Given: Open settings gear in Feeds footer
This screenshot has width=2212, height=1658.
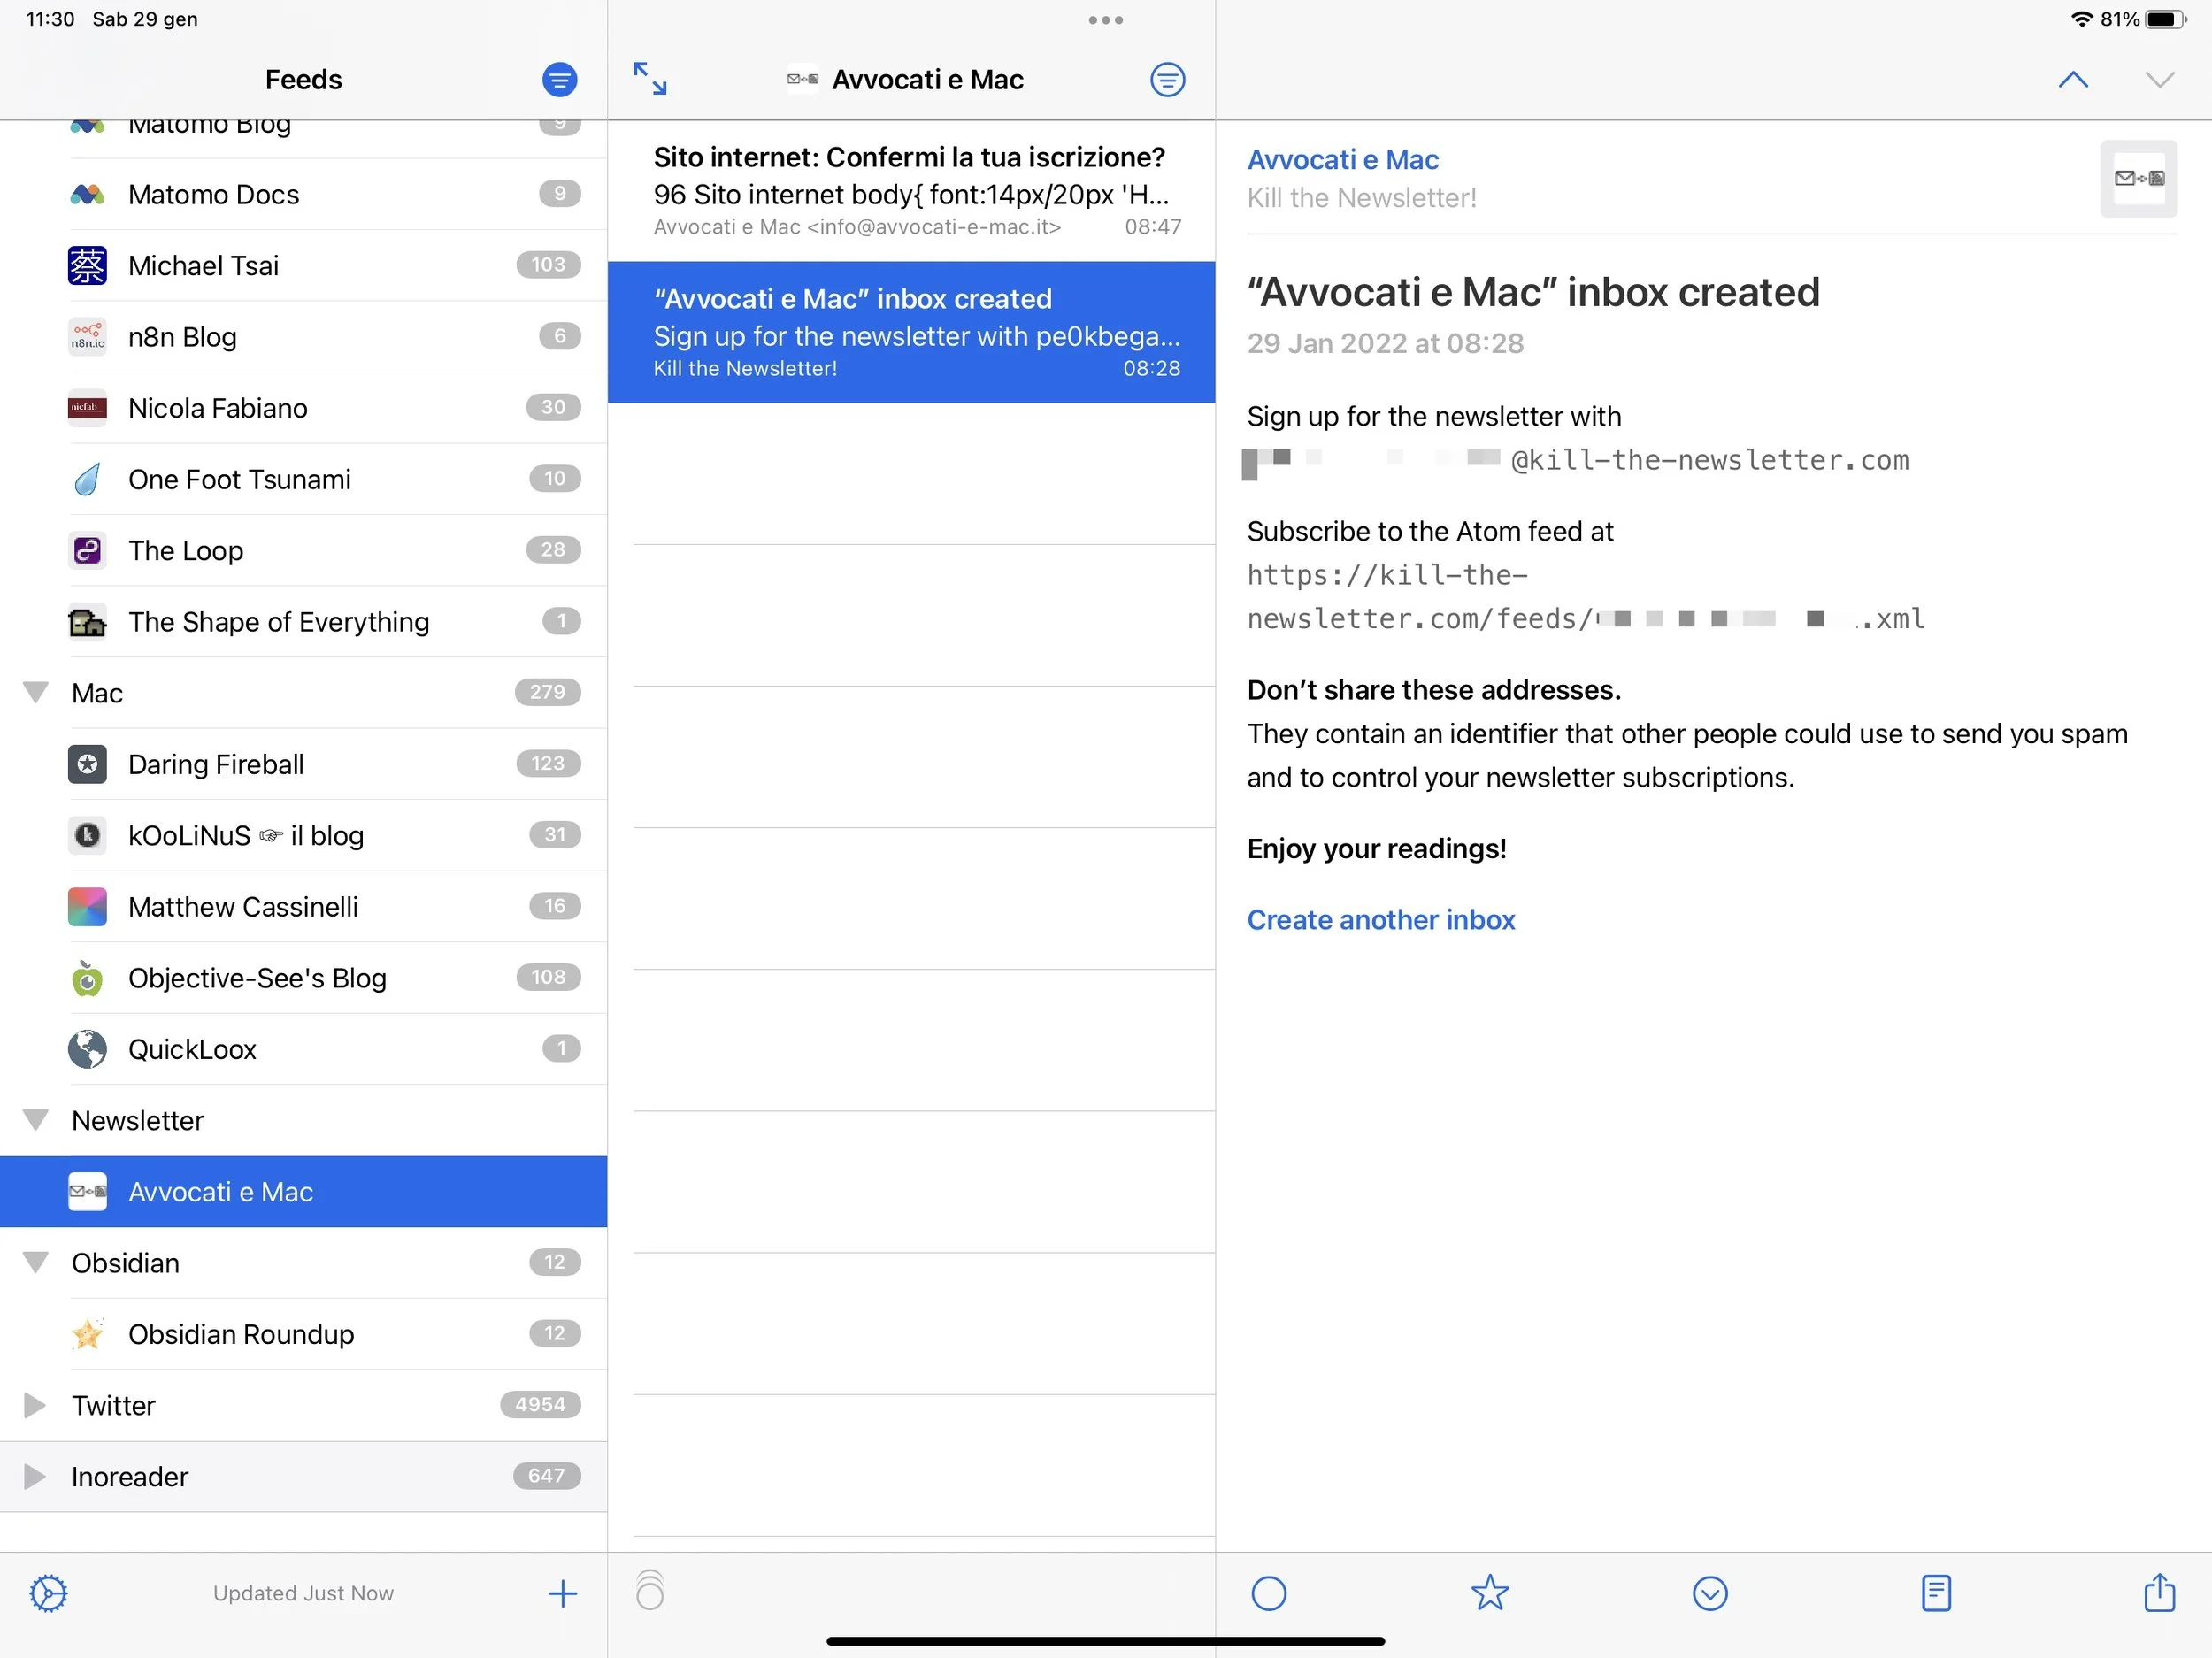Looking at the screenshot, I should 48,1593.
